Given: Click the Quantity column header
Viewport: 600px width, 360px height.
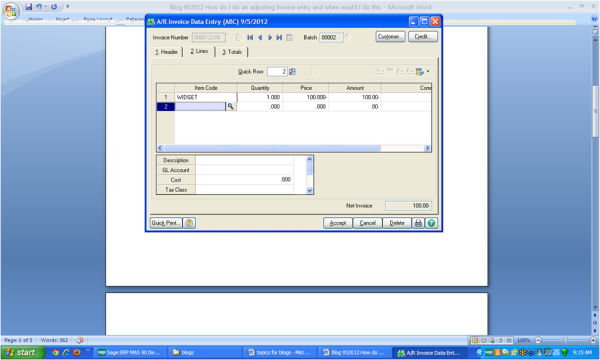Looking at the screenshot, I should pyautogui.click(x=259, y=88).
